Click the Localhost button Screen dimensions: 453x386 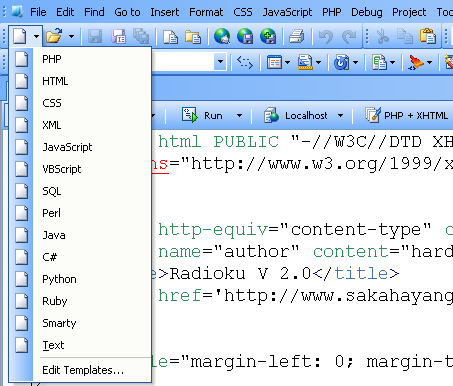click(296, 116)
